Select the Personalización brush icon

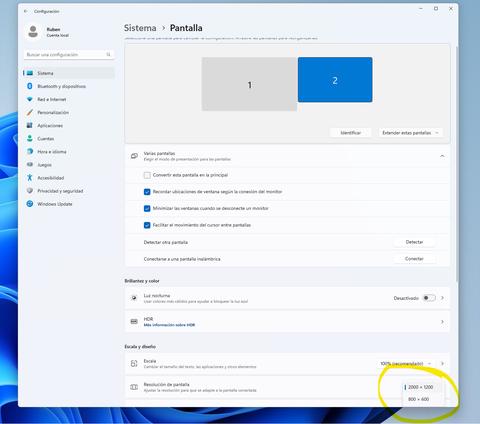click(x=30, y=112)
